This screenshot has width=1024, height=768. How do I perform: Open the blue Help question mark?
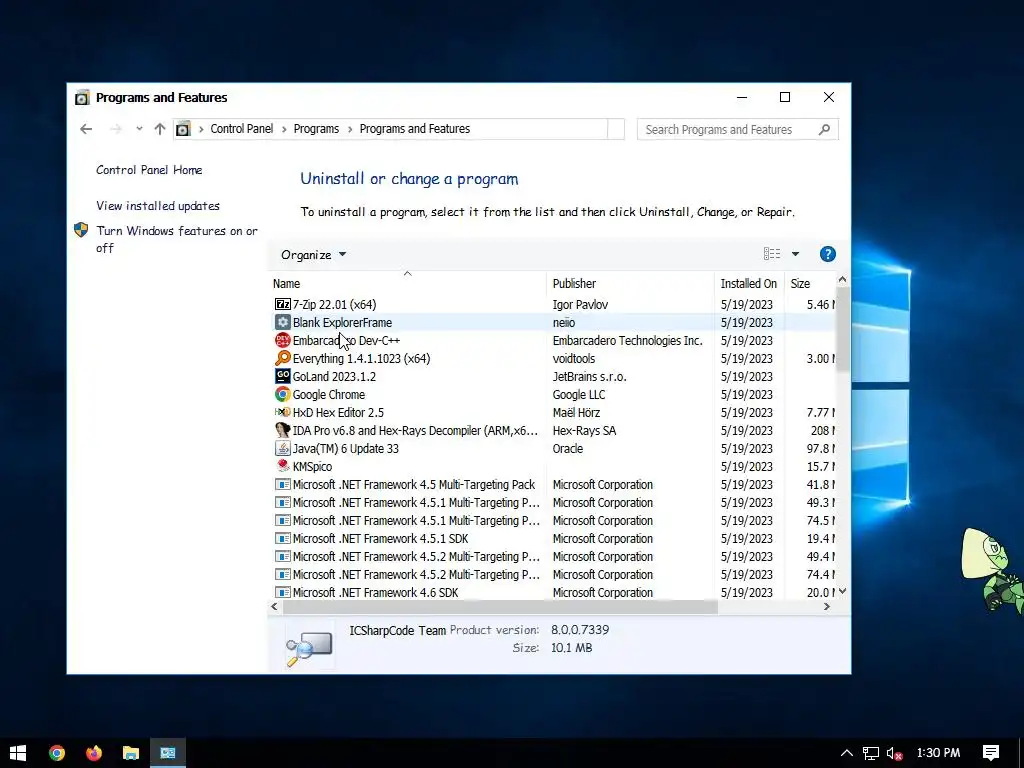(827, 254)
